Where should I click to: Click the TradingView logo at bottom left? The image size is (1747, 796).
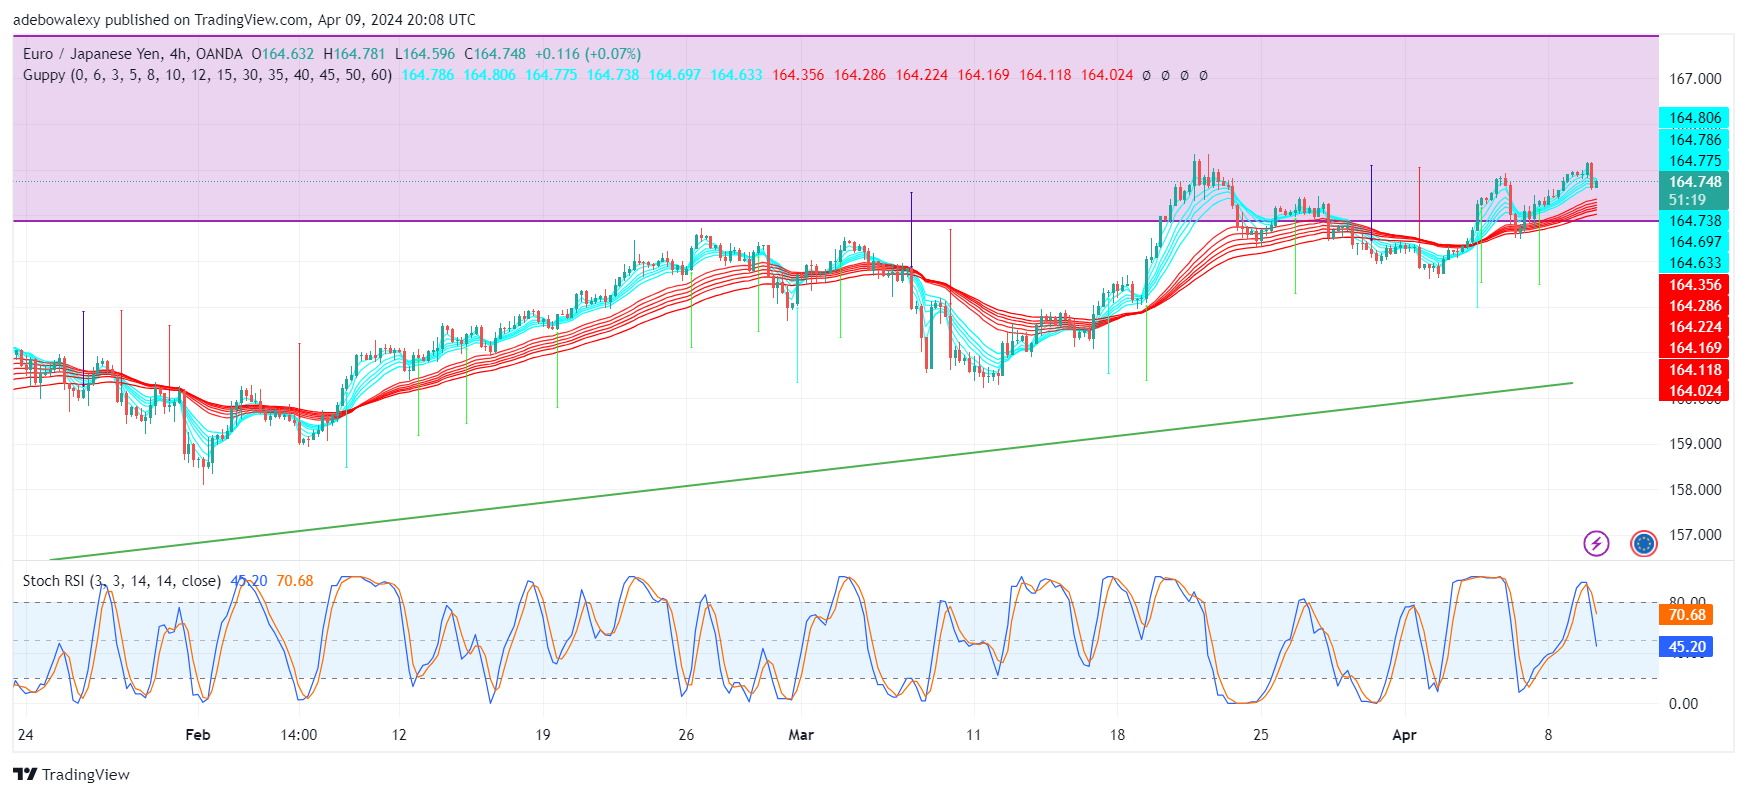[x=72, y=774]
